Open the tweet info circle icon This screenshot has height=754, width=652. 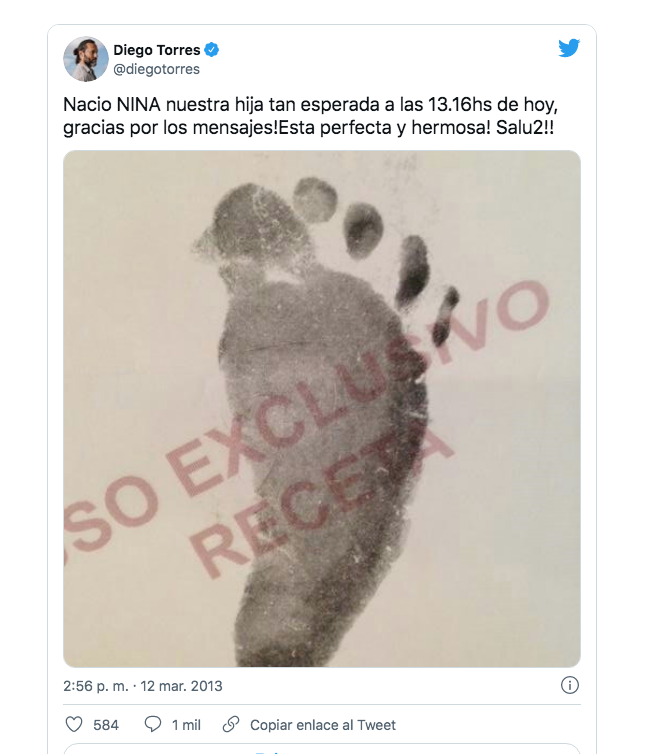tap(570, 685)
